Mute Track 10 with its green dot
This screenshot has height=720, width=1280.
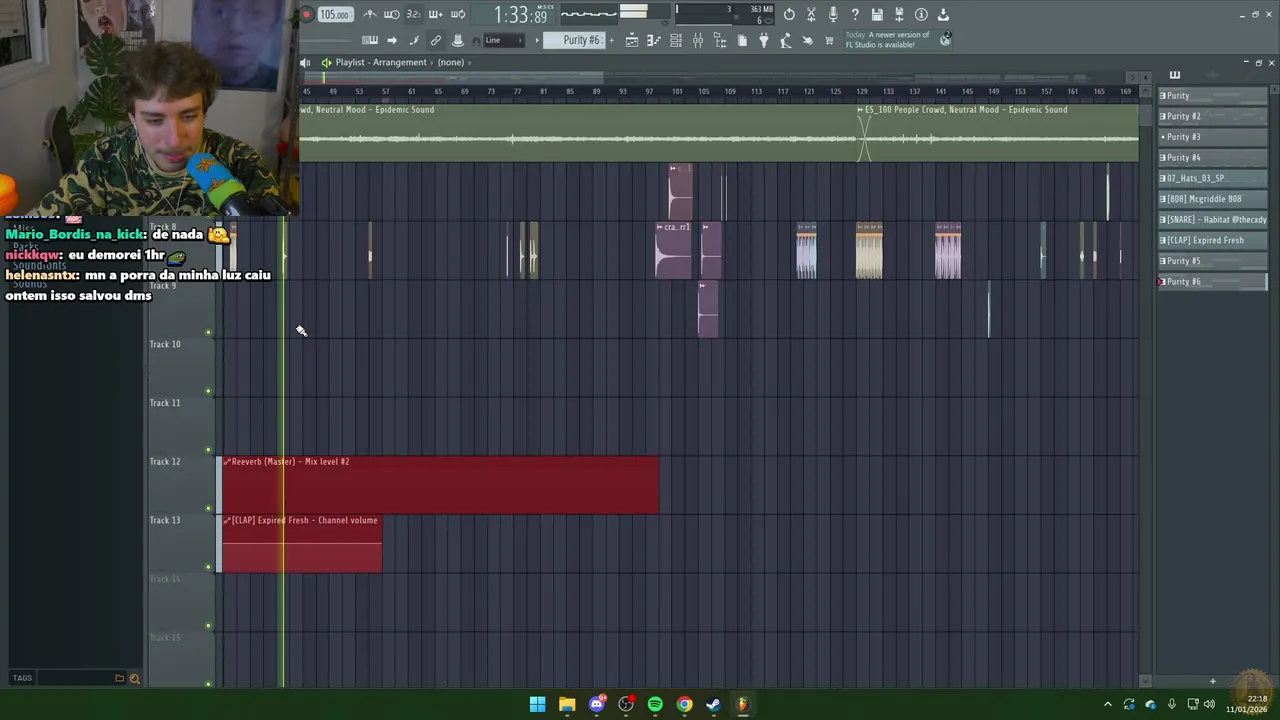tap(209, 391)
